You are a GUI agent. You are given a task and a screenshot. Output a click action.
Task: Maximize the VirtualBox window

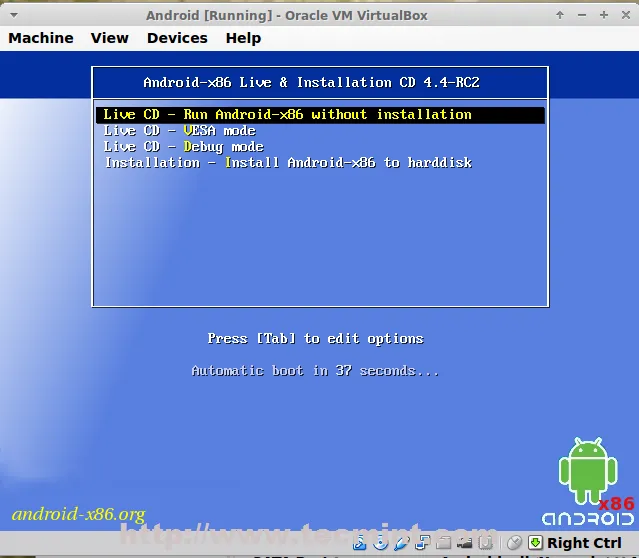[x=604, y=15]
